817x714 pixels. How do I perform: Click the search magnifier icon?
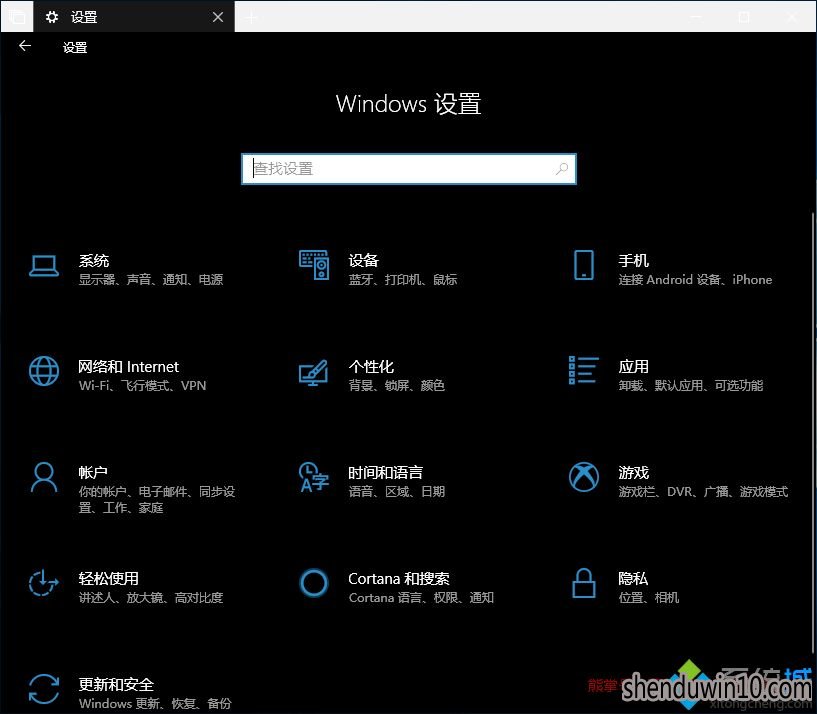562,169
